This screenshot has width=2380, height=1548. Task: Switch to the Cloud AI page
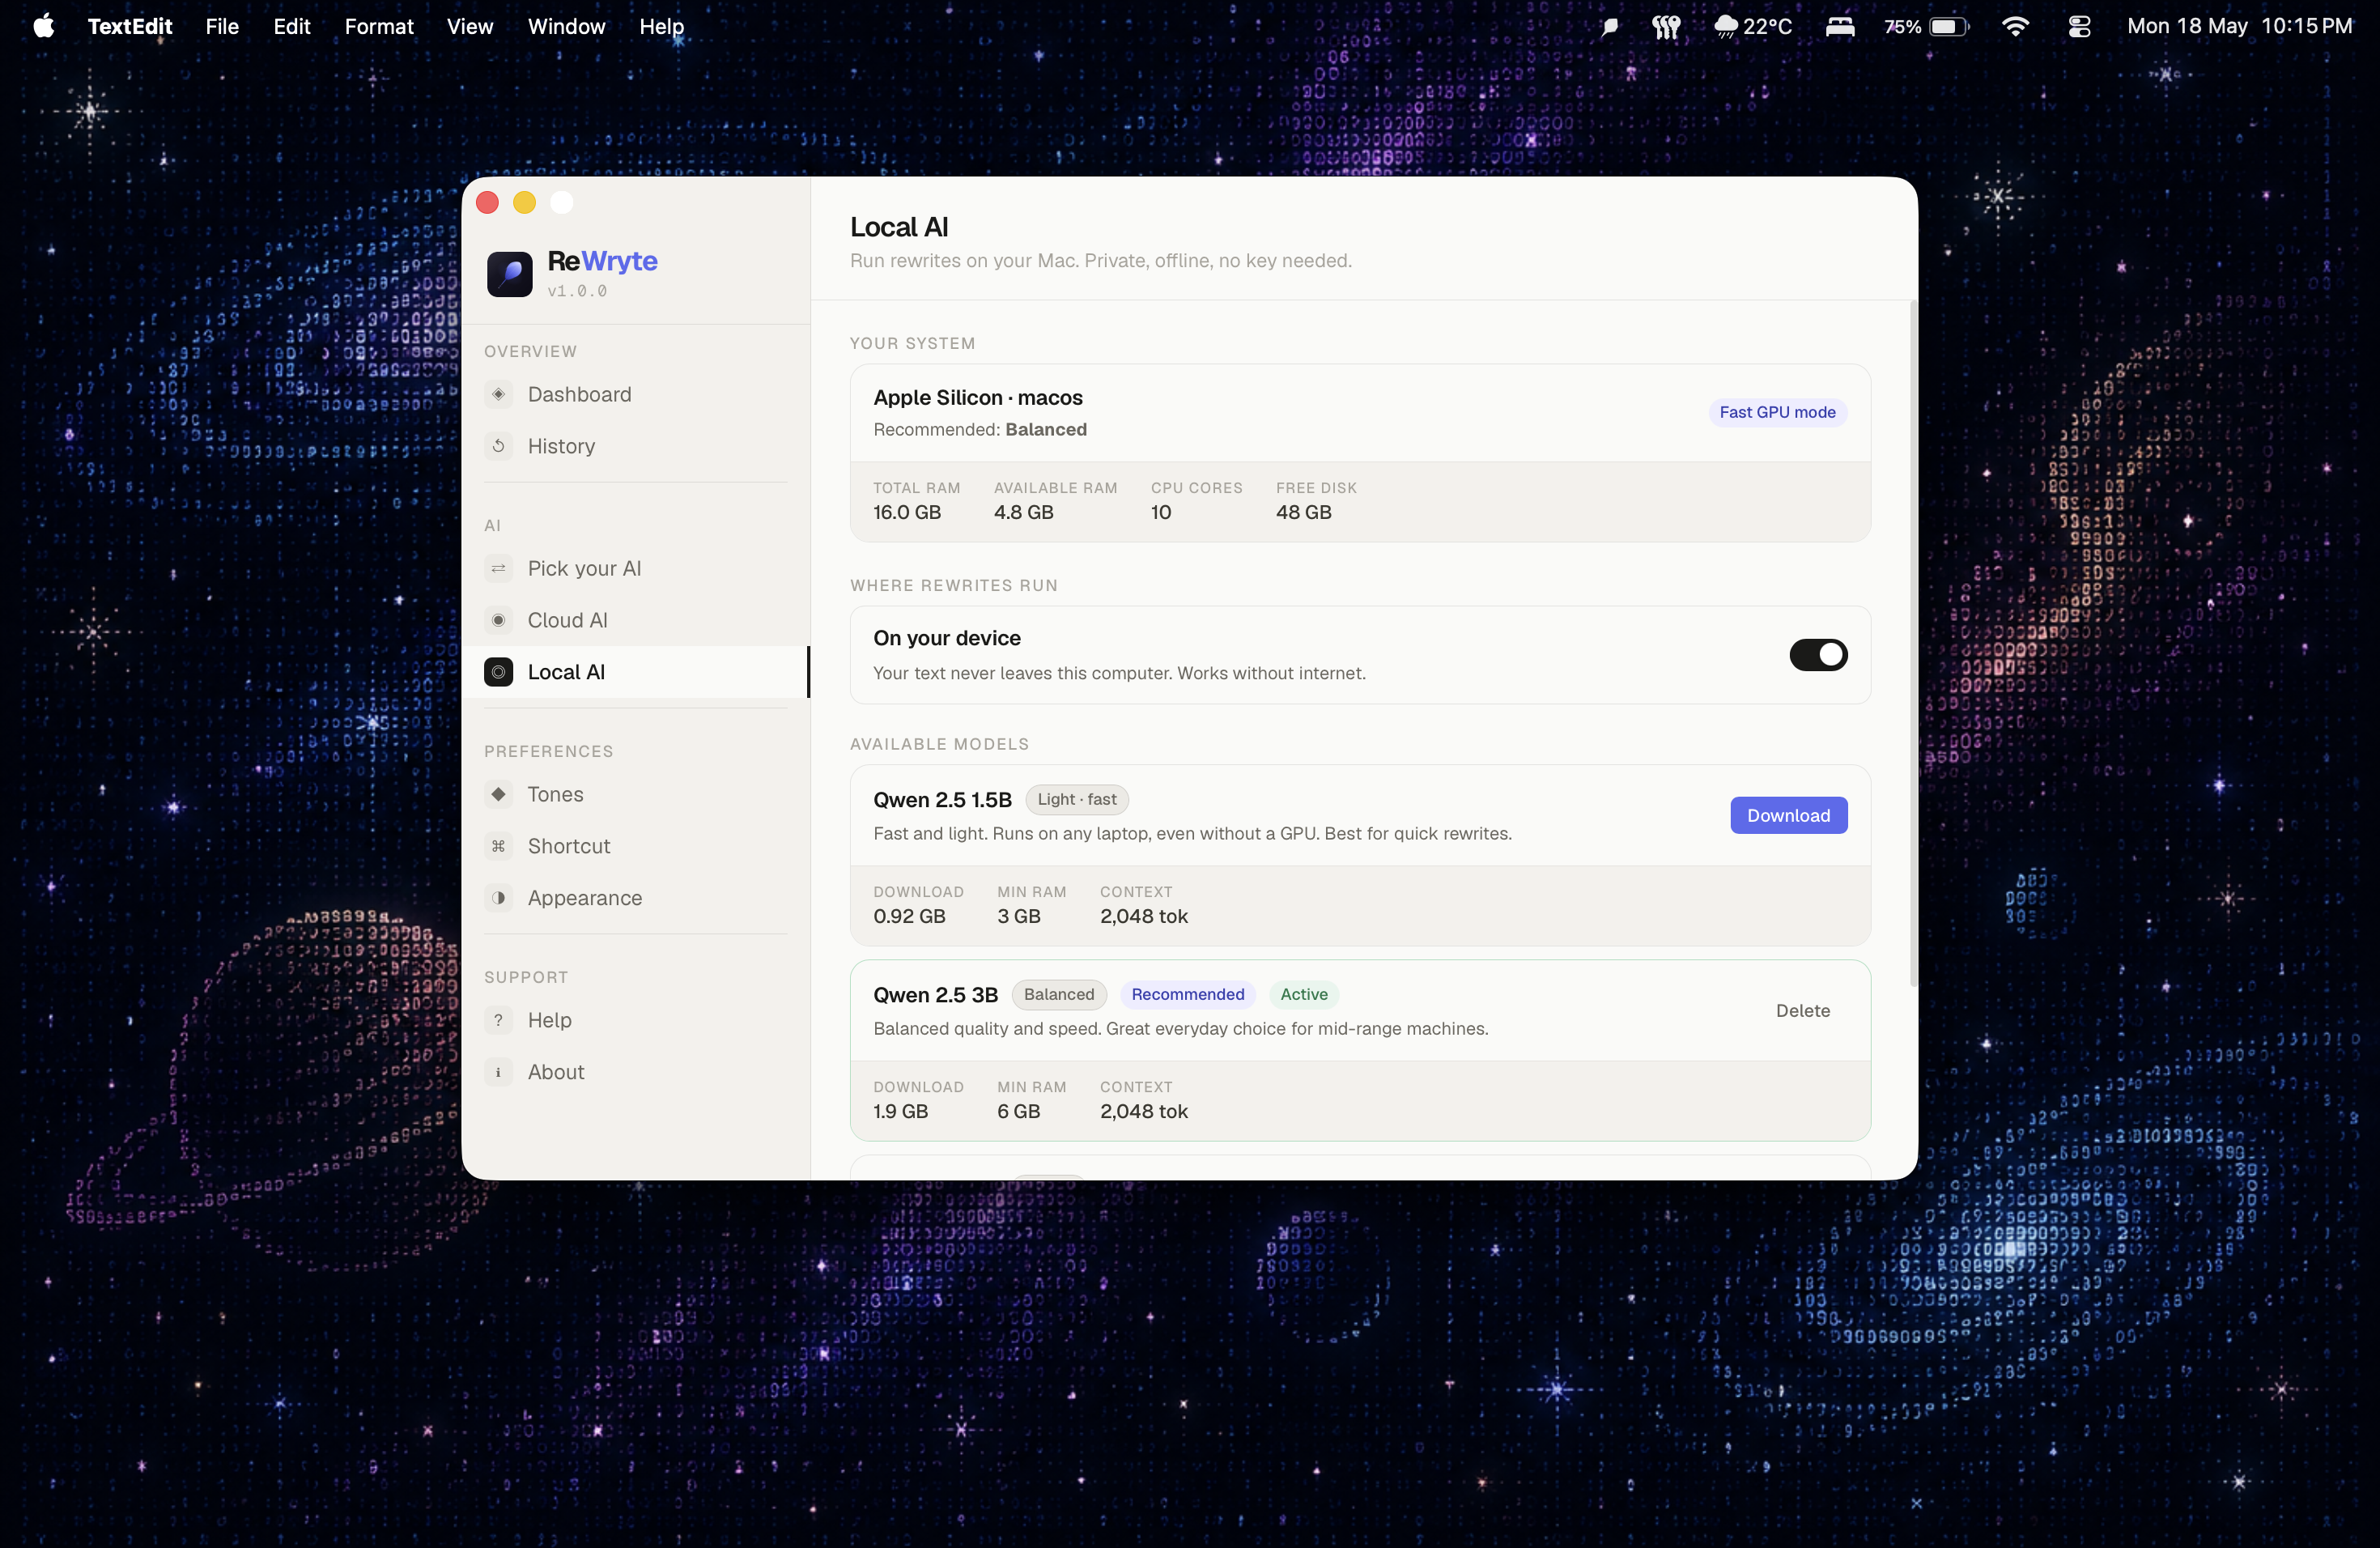[636, 620]
